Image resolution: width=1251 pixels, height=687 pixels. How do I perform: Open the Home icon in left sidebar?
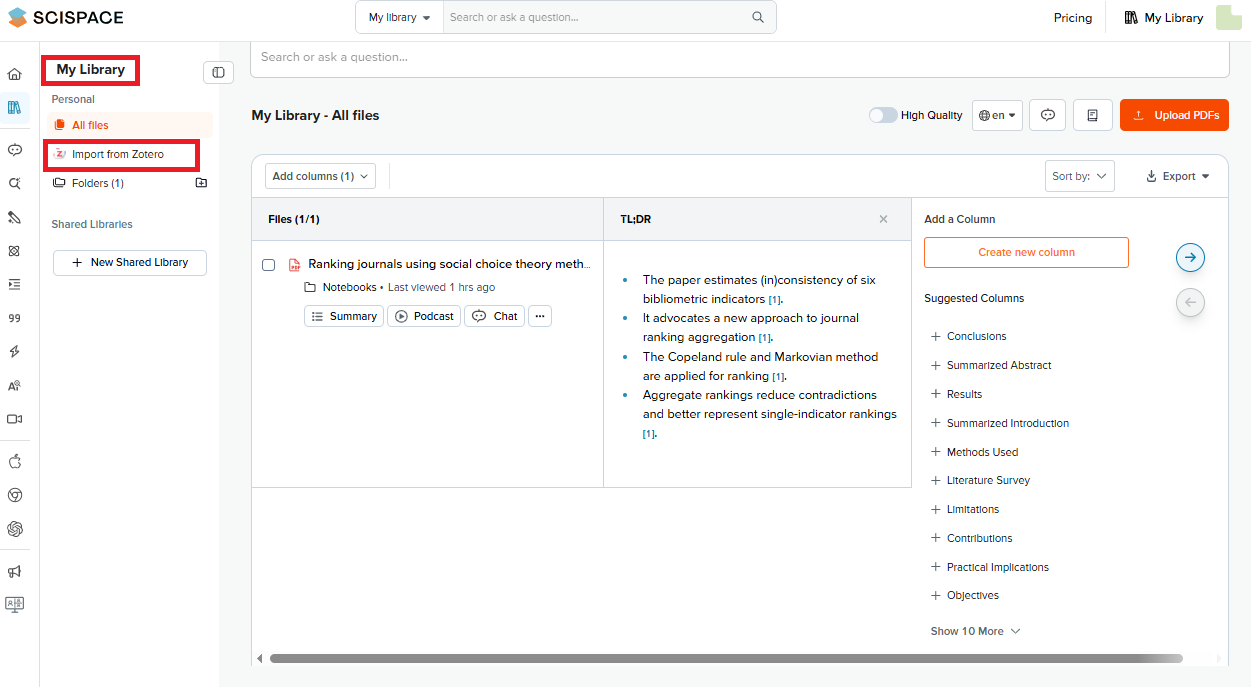click(x=14, y=74)
